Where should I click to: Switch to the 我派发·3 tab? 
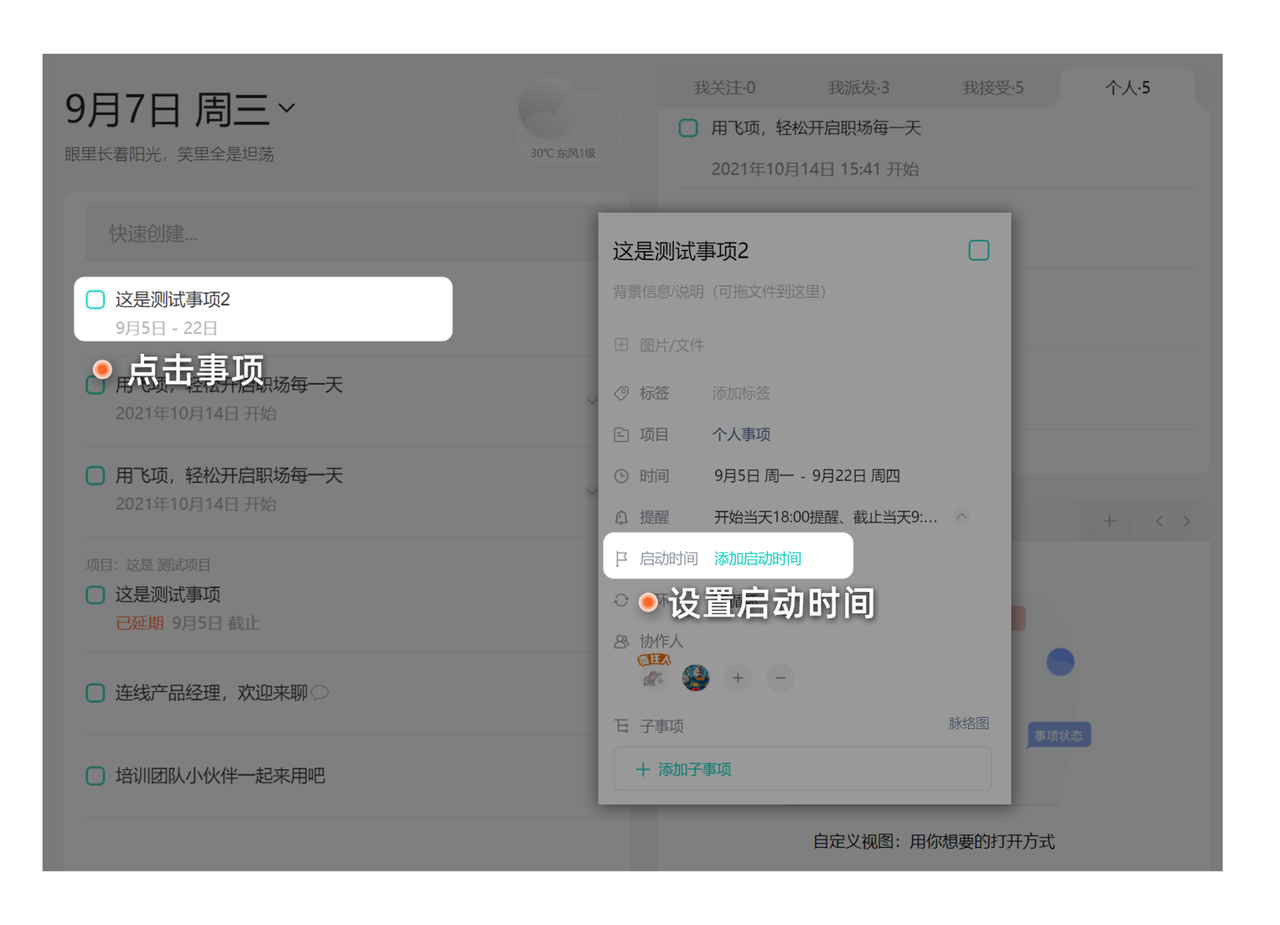tap(858, 88)
